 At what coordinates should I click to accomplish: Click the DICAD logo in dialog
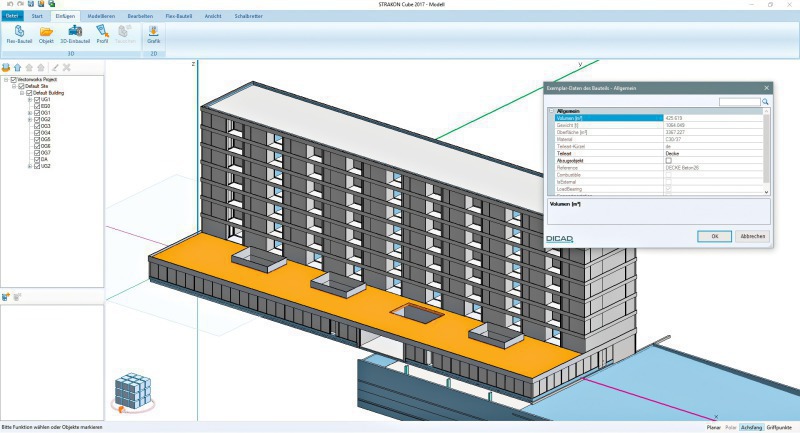pyautogui.click(x=560, y=239)
